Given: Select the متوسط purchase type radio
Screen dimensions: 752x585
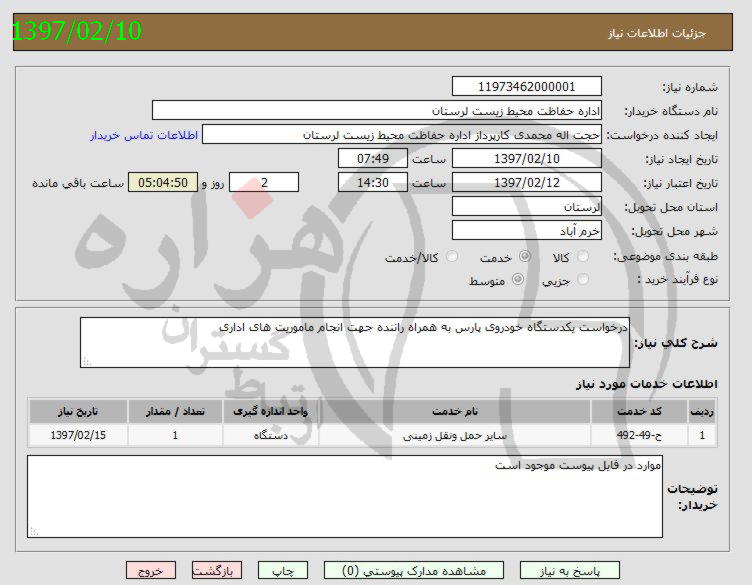Looking at the screenshot, I should (x=518, y=279).
